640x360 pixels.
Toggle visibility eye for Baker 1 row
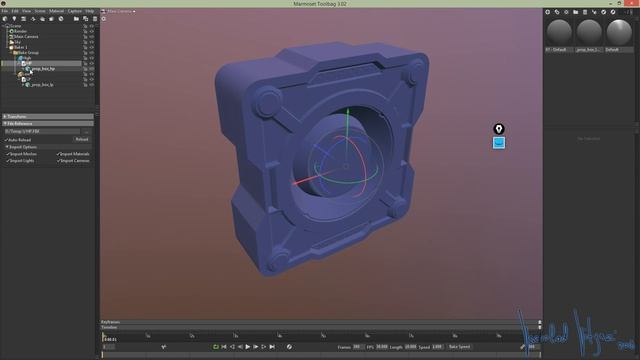coord(92,47)
